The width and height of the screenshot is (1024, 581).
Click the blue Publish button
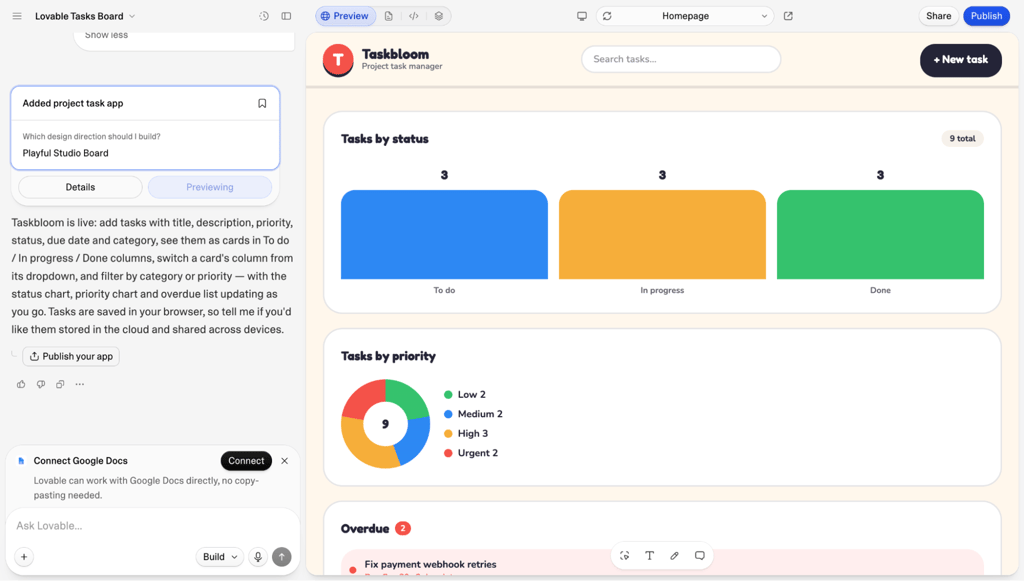click(x=986, y=16)
